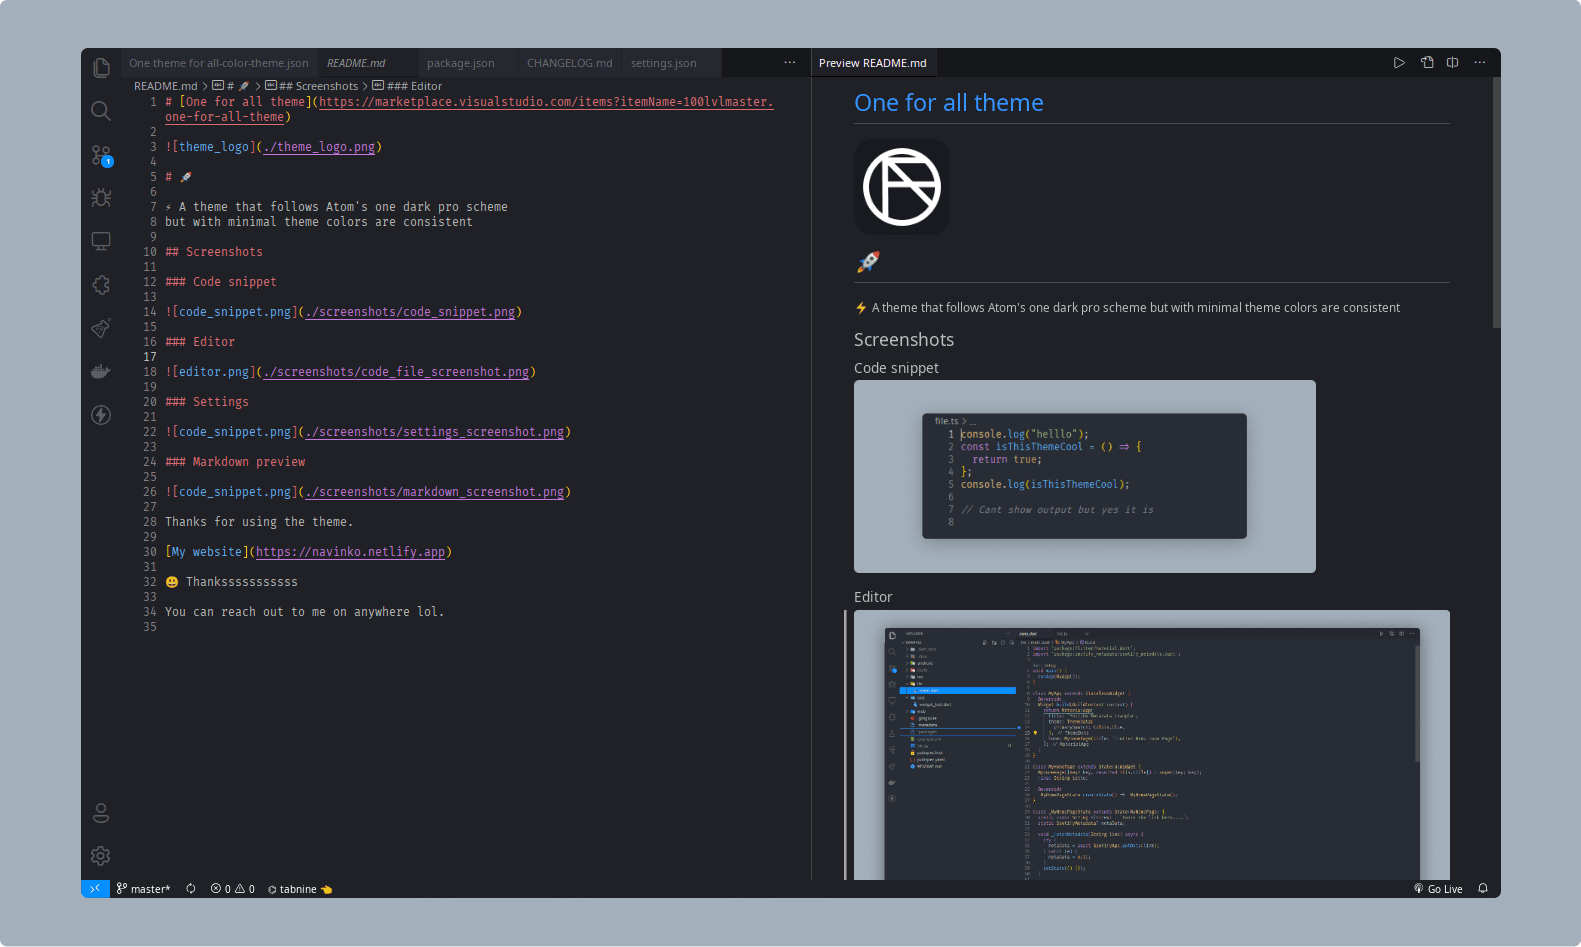Open the Search view
Image resolution: width=1581 pixels, height=947 pixels.
[101, 111]
